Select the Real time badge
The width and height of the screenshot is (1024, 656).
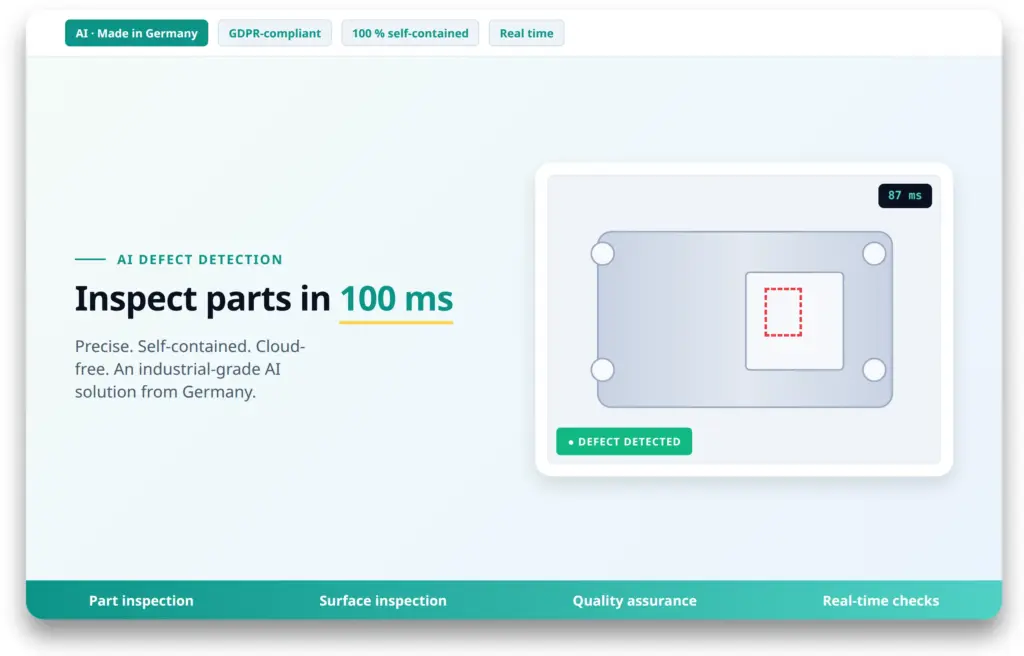click(x=526, y=33)
